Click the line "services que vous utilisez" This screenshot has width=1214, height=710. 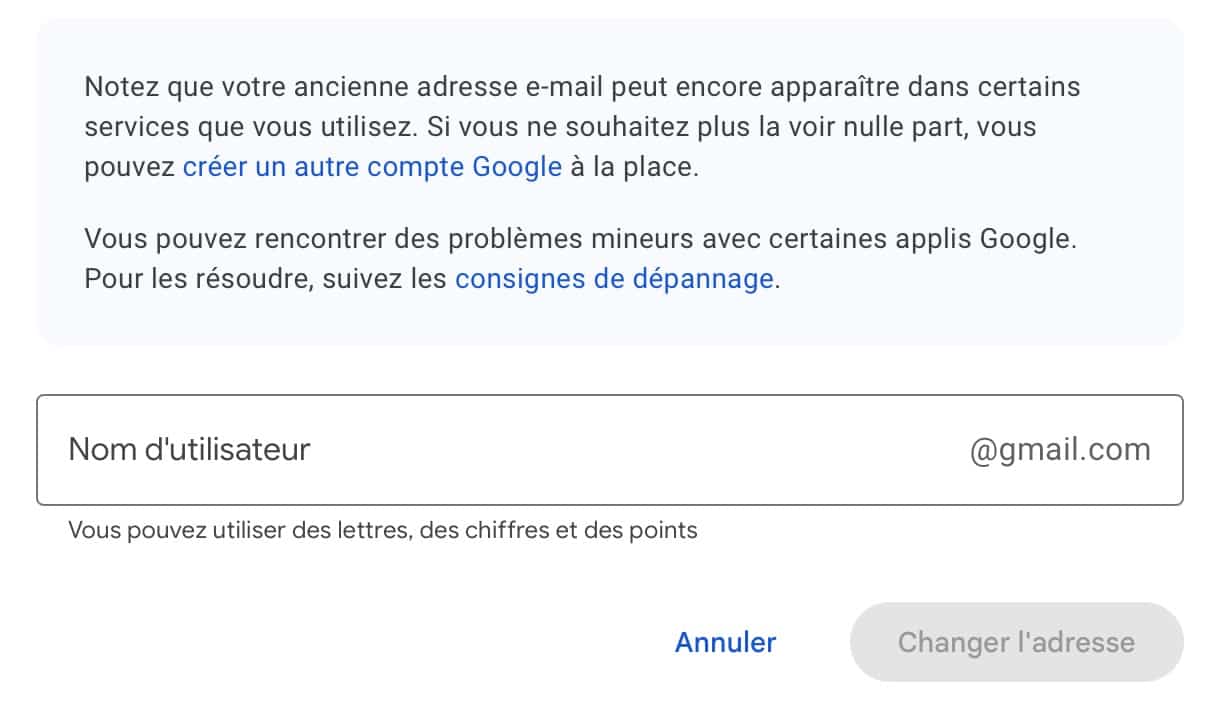pyautogui.click(x=250, y=127)
